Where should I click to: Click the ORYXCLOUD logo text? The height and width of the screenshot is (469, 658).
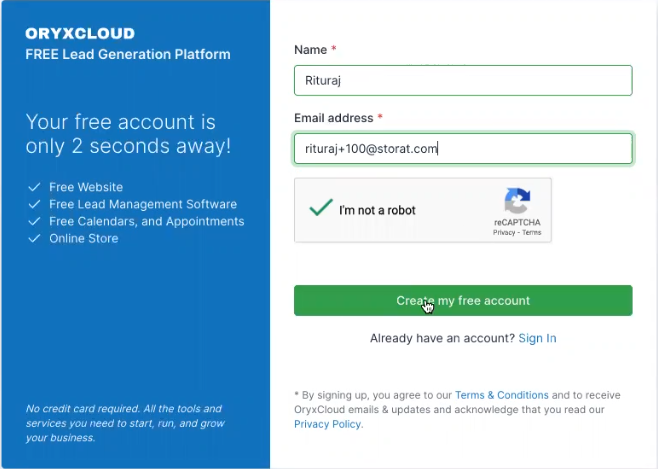tap(80, 34)
